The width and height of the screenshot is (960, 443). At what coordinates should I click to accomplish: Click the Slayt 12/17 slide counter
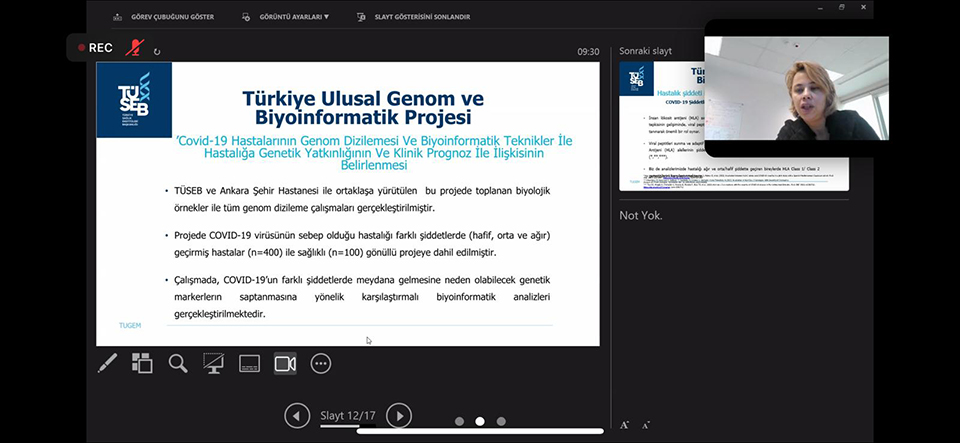(347, 416)
